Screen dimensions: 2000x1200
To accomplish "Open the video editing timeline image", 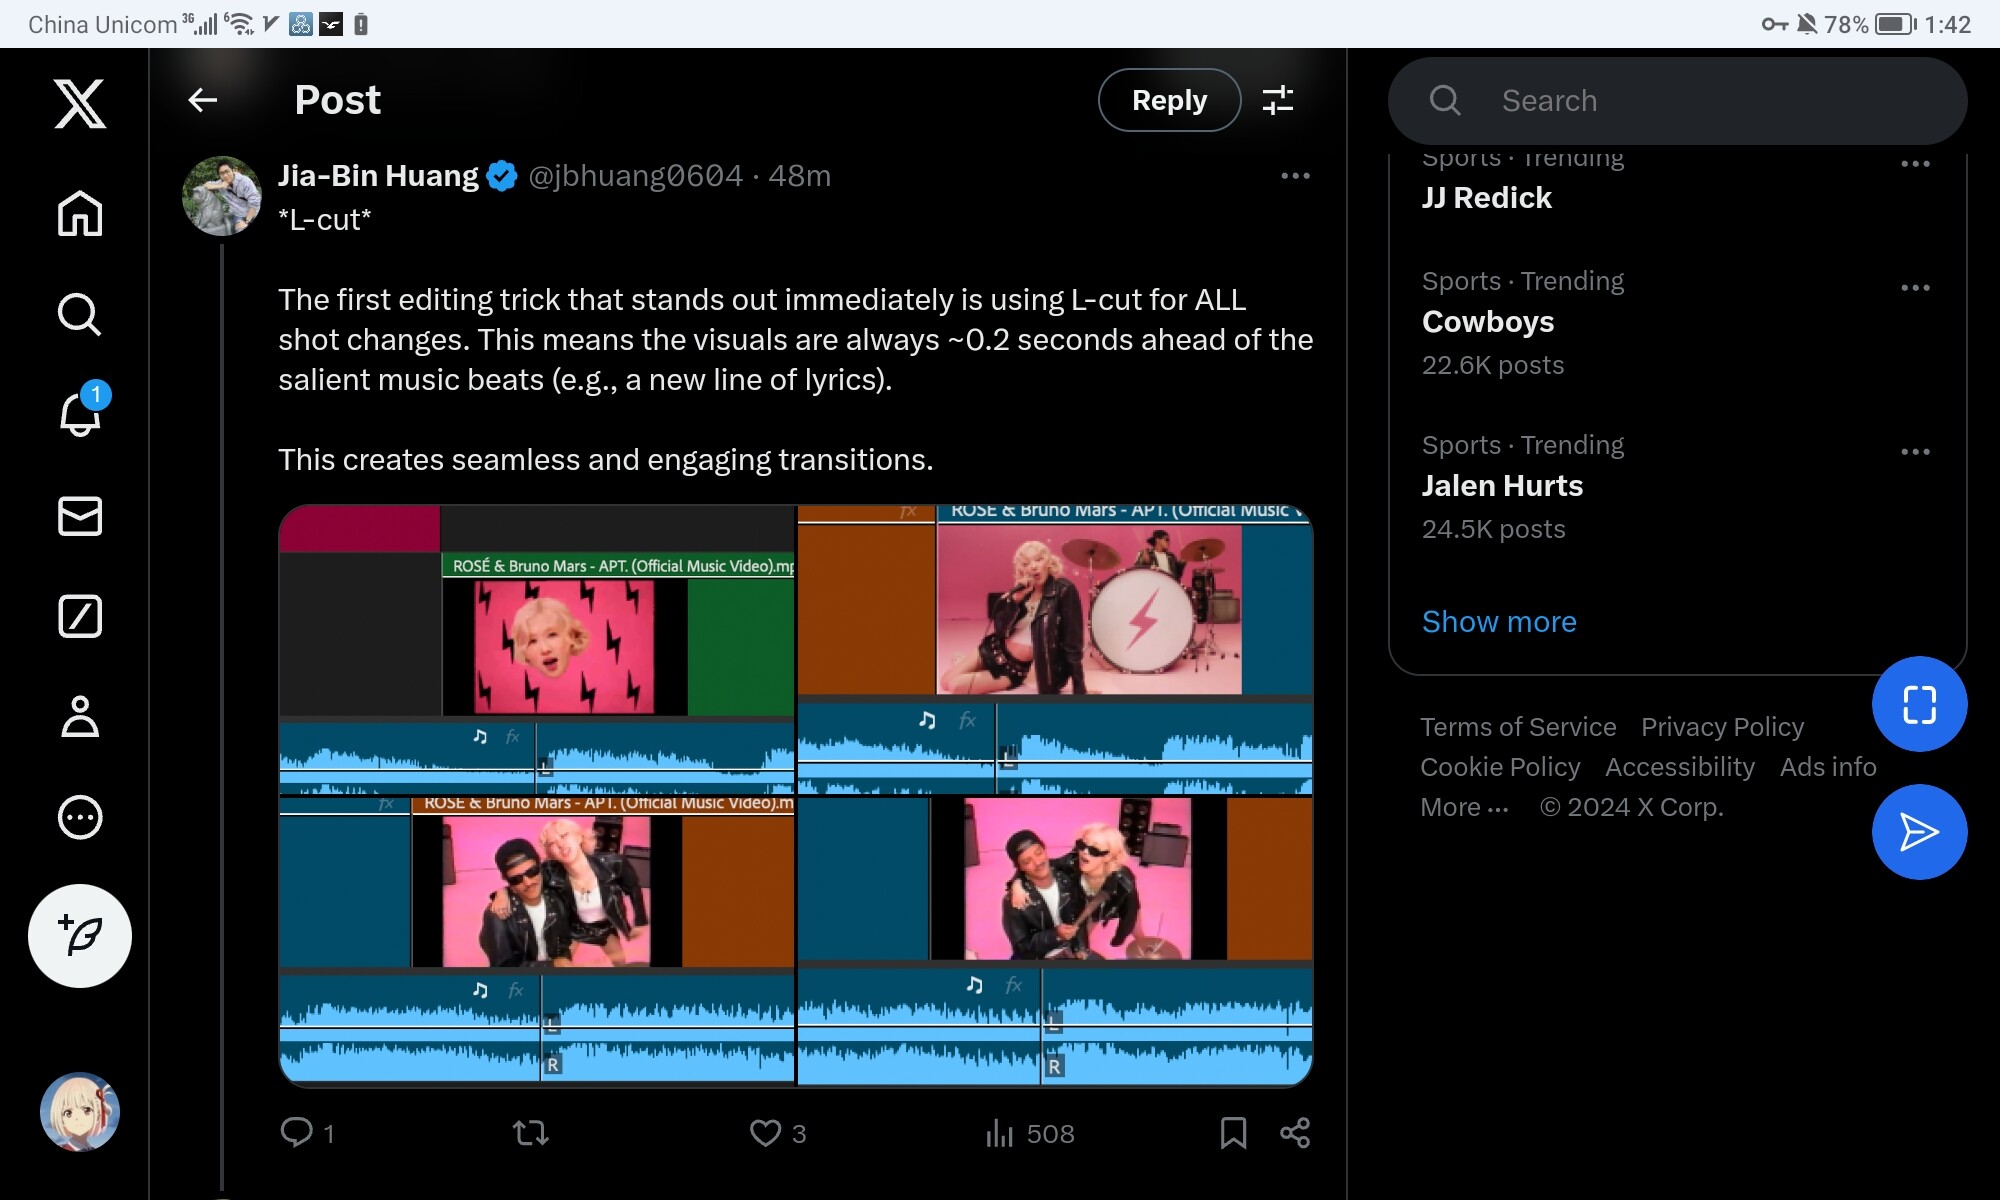I will [x=795, y=795].
